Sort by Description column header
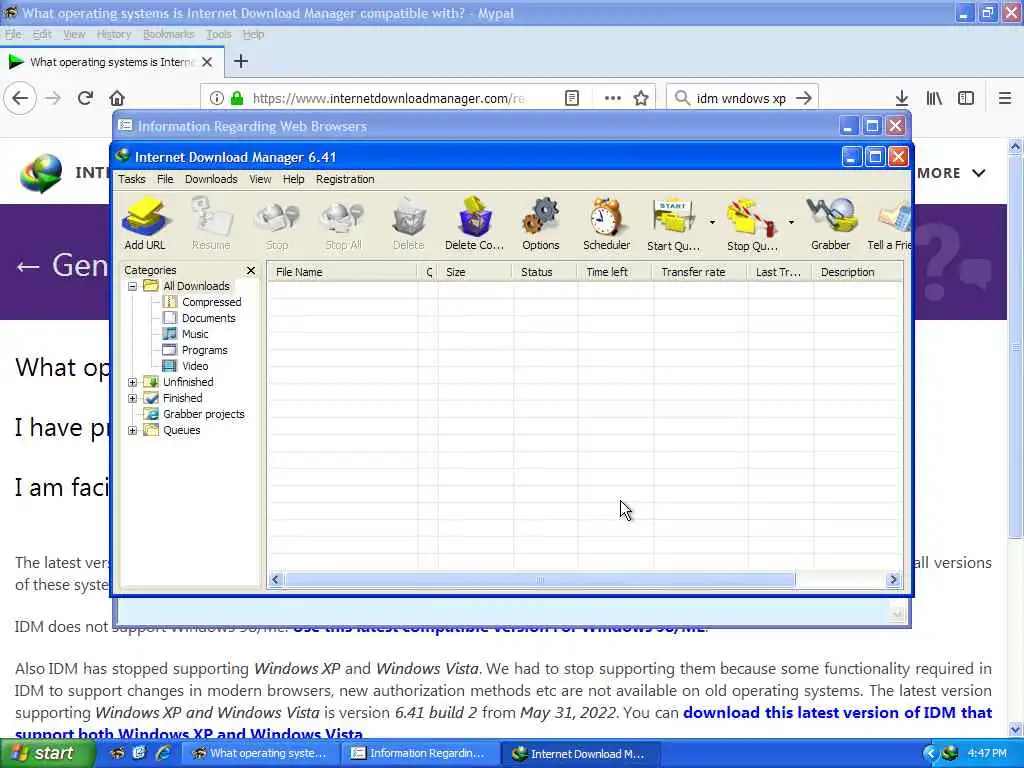The image size is (1024, 768). point(857,272)
